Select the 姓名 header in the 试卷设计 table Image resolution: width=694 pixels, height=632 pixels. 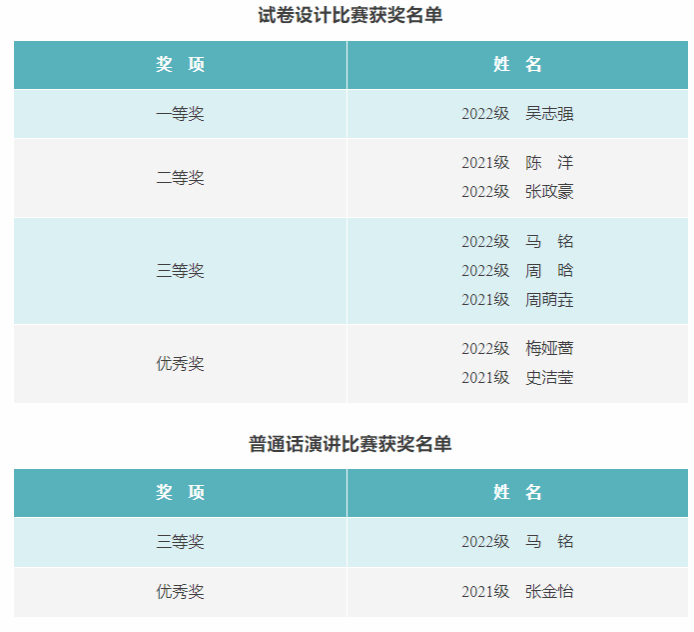[517, 64]
